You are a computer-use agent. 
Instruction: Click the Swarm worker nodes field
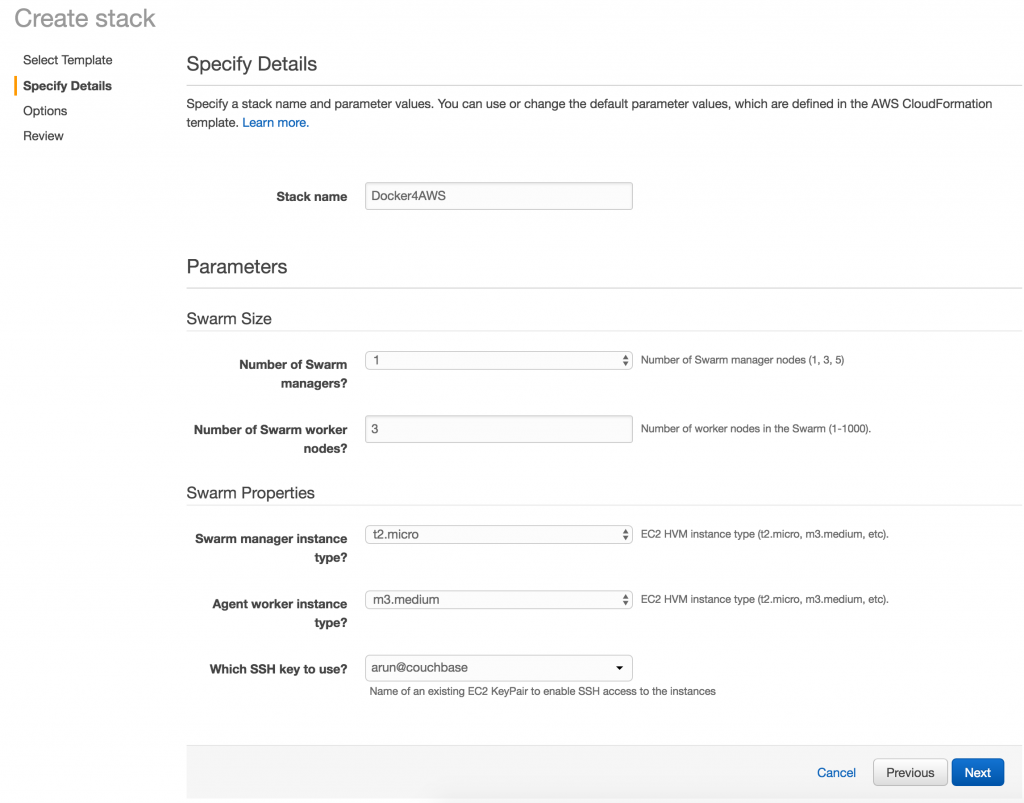point(498,429)
